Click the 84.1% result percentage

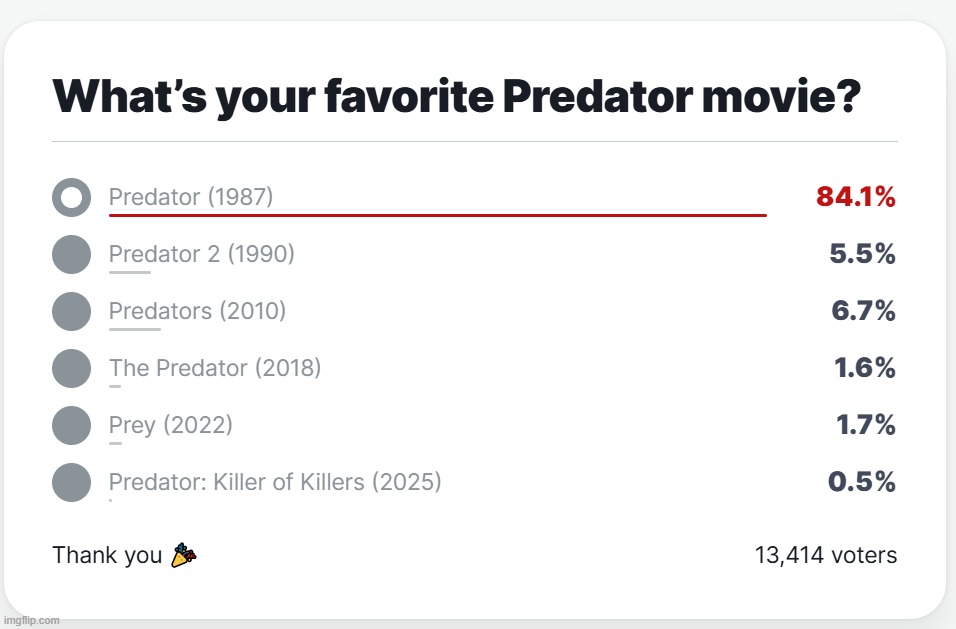[x=855, y=197]
